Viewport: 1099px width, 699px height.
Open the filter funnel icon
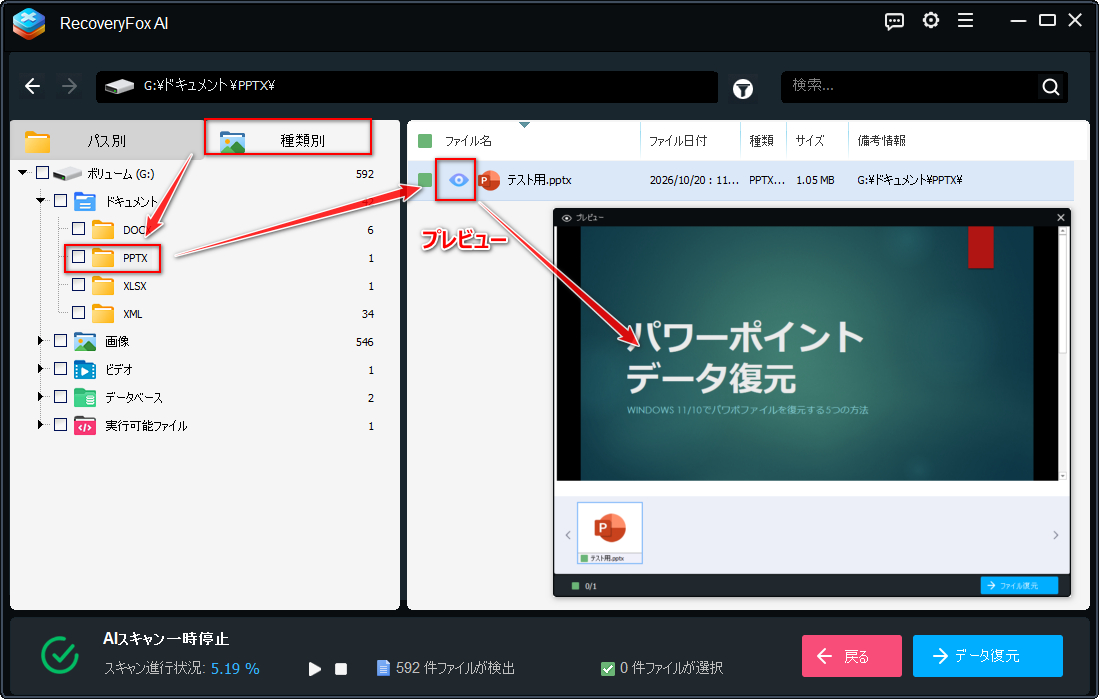point(742,89)
